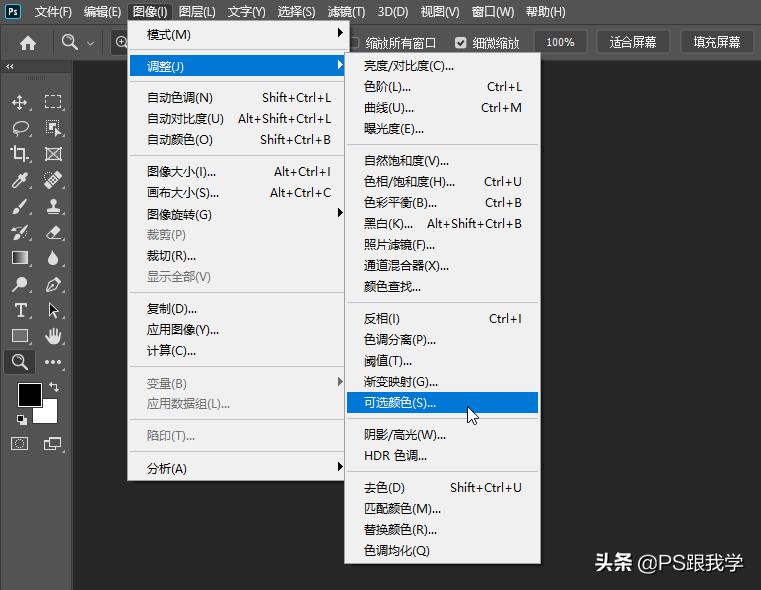Toggle the 细微缩放 checkbox

coord(461,43)
